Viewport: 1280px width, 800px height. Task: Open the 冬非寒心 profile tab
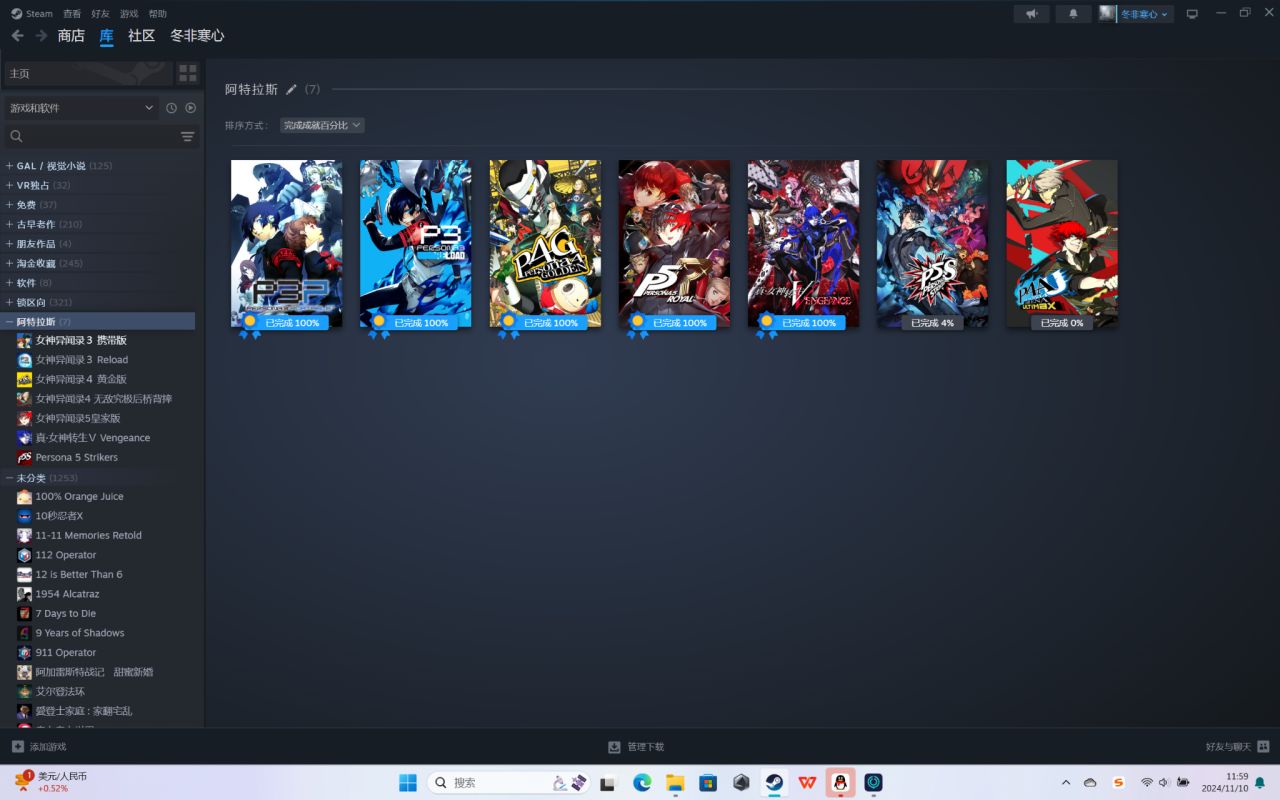point(197,36)
